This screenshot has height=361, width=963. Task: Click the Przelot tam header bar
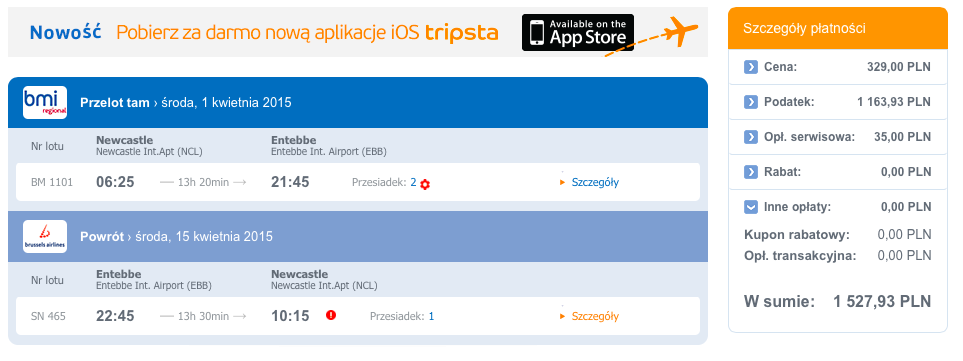pyautogui.click(x=357, y=103)
